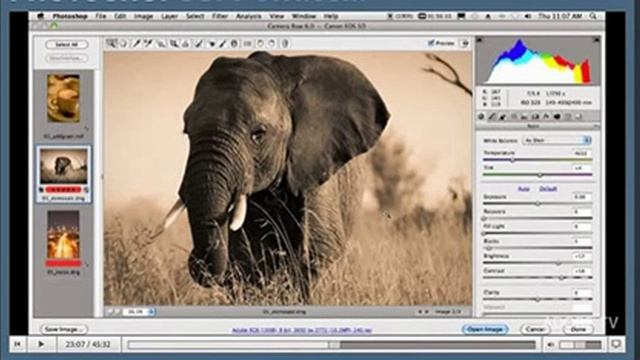
Task: Open the Photoshop application menu
Action: [x=70, y=16]
